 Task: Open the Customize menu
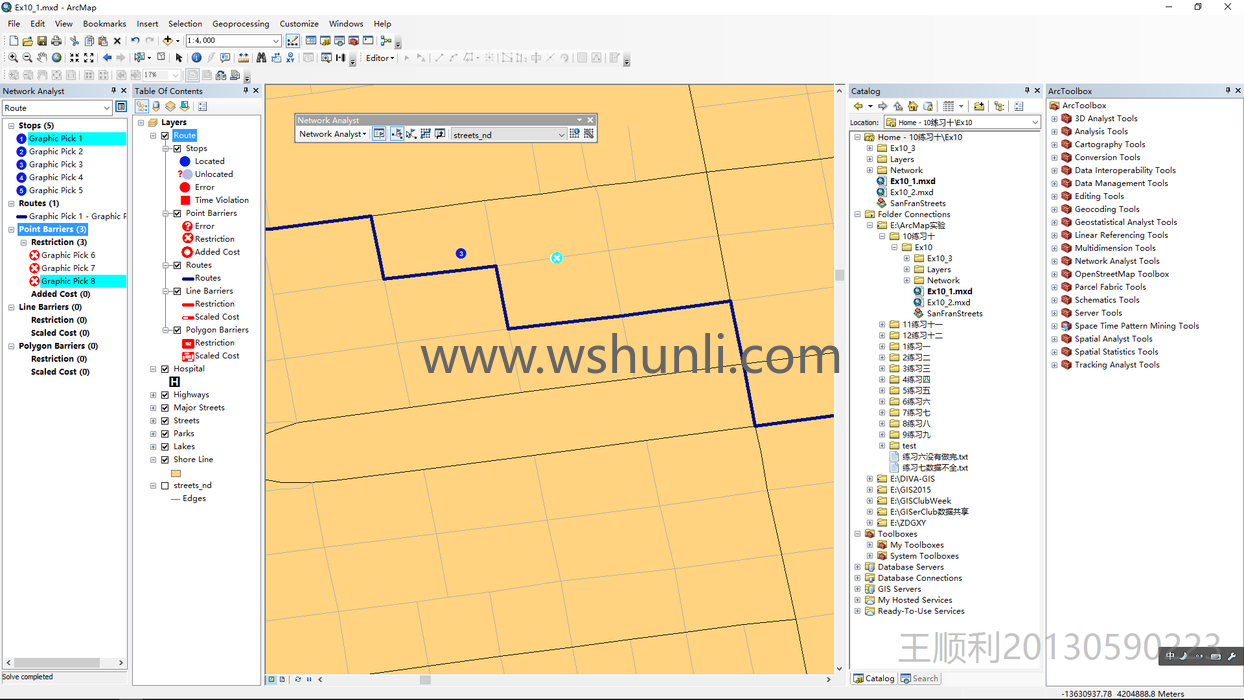pos(299,24)
